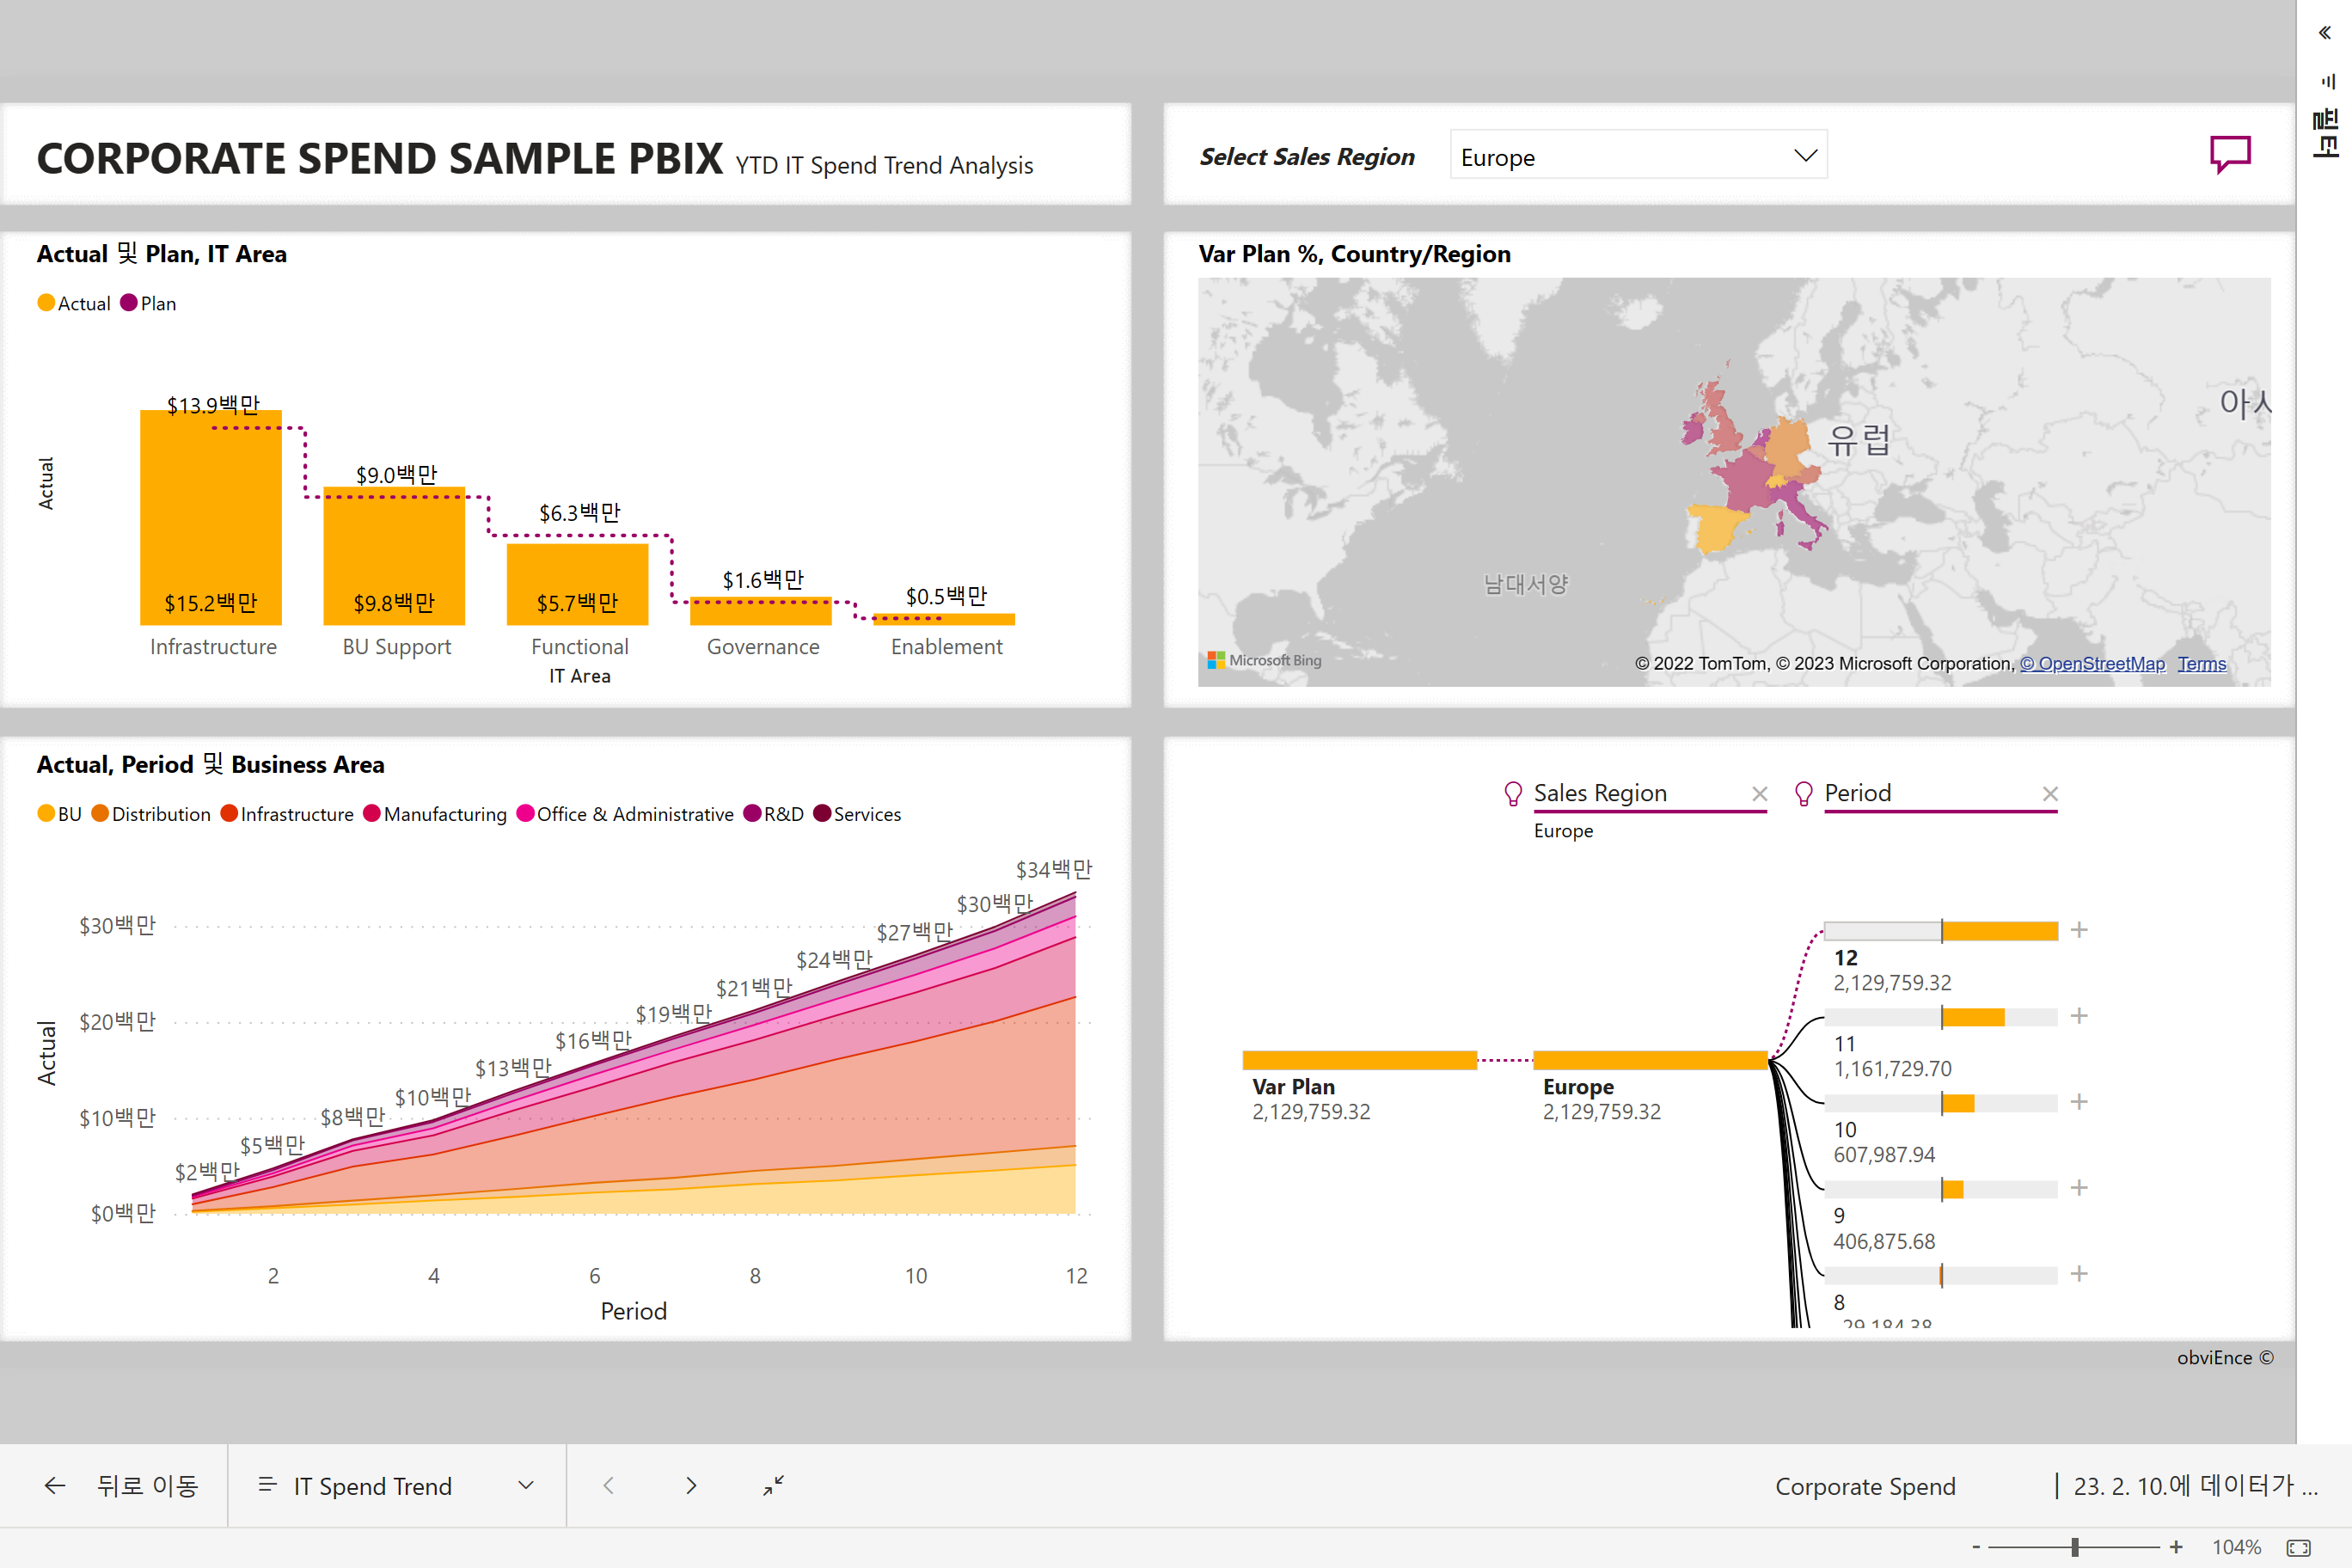Image resolution: width=2352 pixels, height=1568 pixels.
Task: Expand period 10 node with plus
Action: point(2079,1102)
